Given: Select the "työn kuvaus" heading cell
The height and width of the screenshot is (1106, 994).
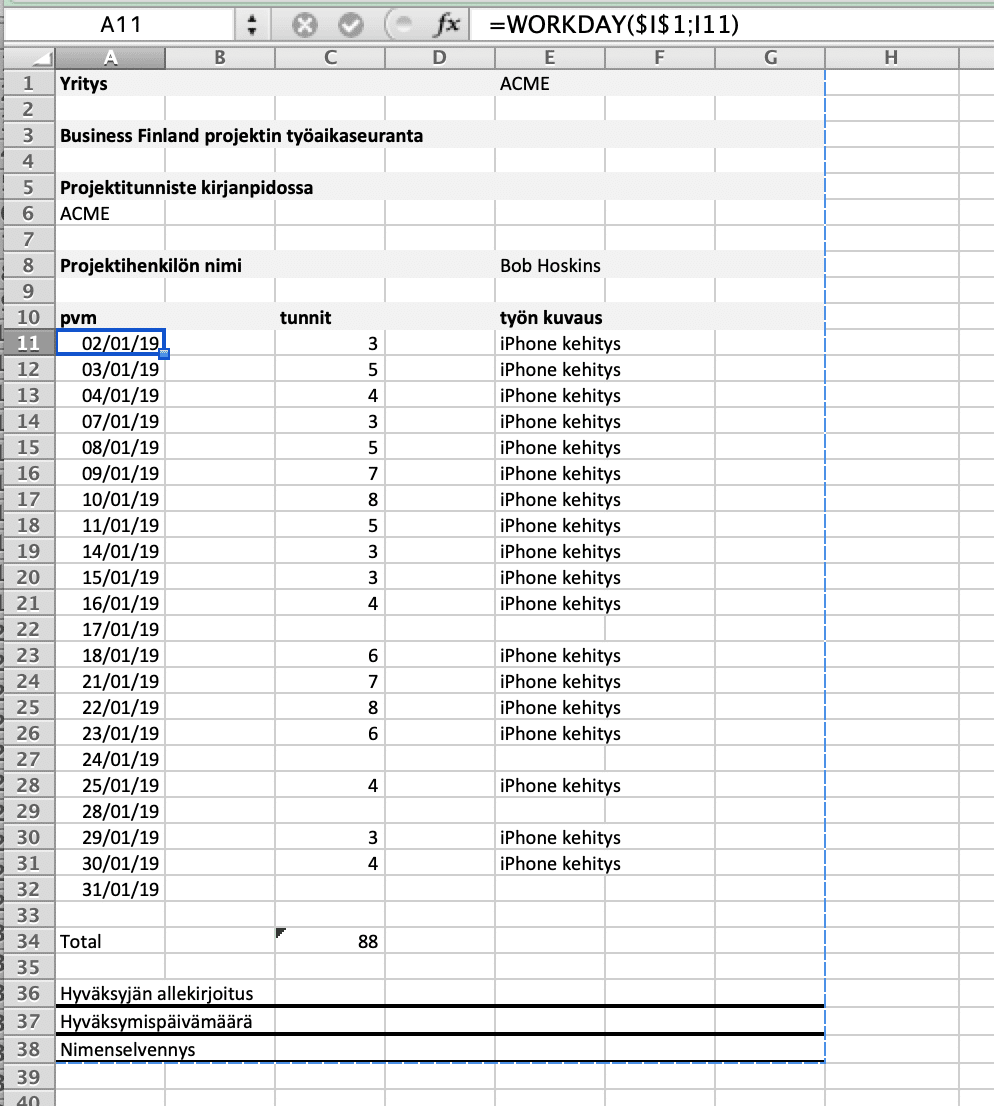Looking at the screenshot, I should click(x=550, y=317).
